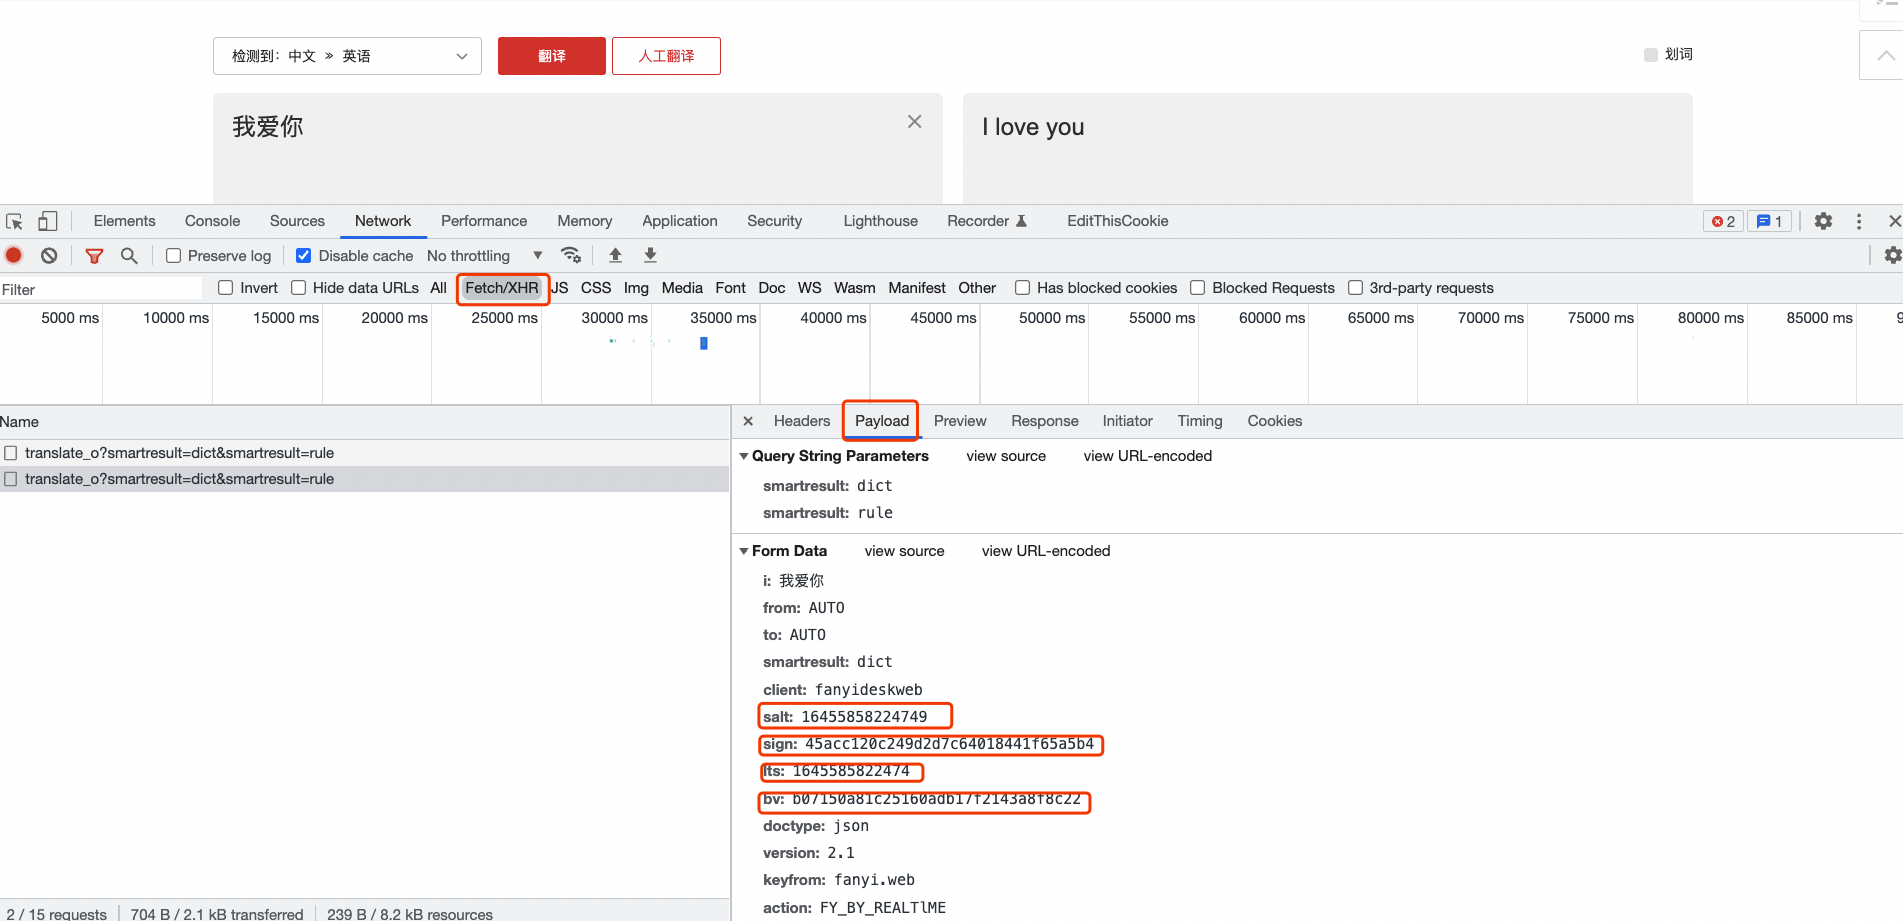The height and width of the screenshot is (921, 1903).
Task: View the request Cookies tab
Action: 1275,421
